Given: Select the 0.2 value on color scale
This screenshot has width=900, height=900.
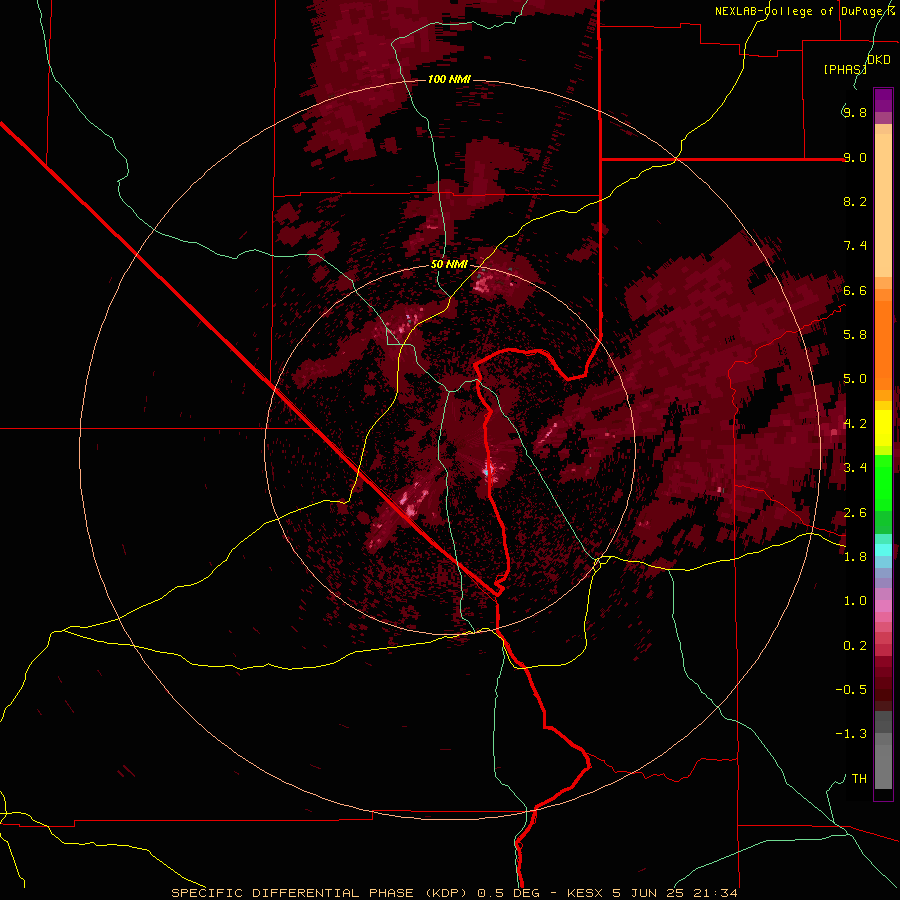Looking at the screenshot, I should click(x=855, y=646).
